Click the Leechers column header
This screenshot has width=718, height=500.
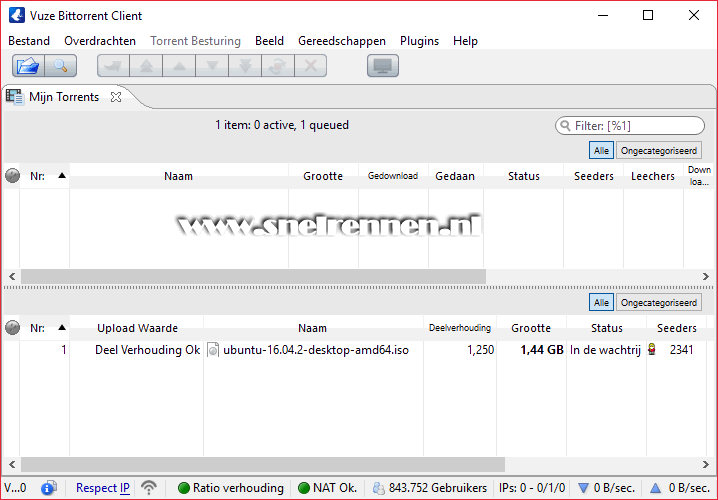point(653,176)
